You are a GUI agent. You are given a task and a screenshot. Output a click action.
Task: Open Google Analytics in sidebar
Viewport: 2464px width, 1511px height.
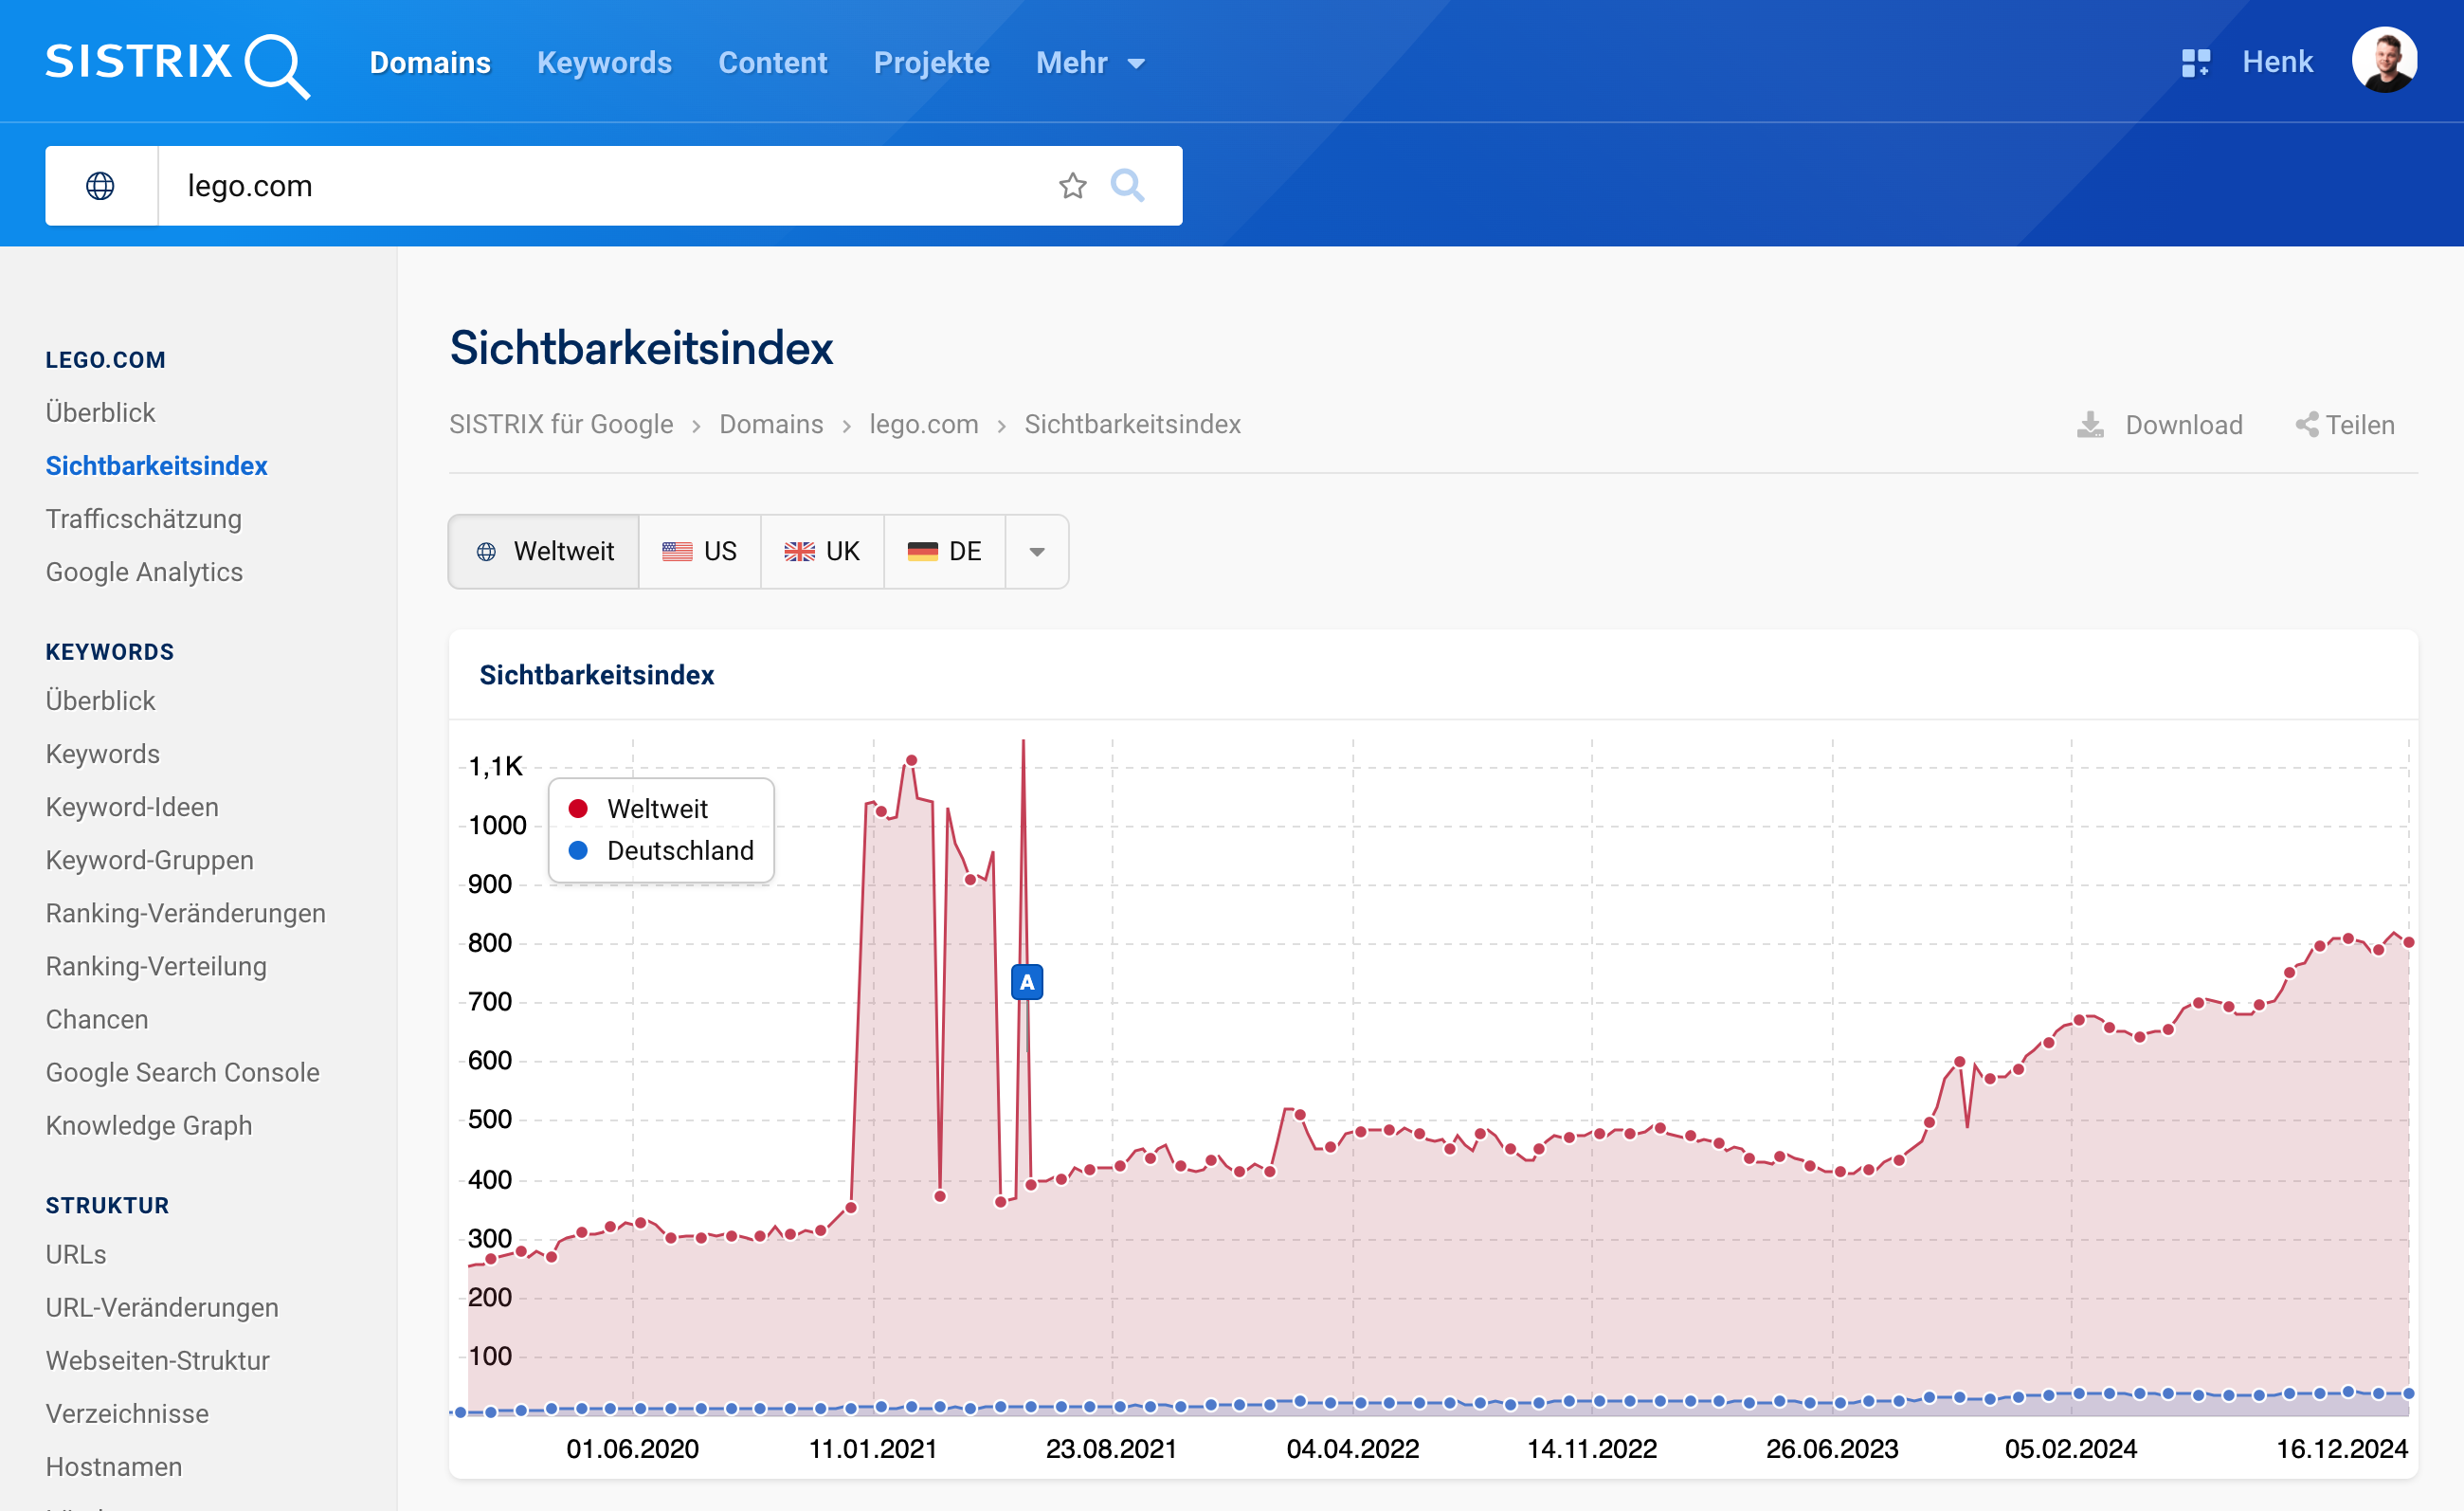tap(144, 572)
